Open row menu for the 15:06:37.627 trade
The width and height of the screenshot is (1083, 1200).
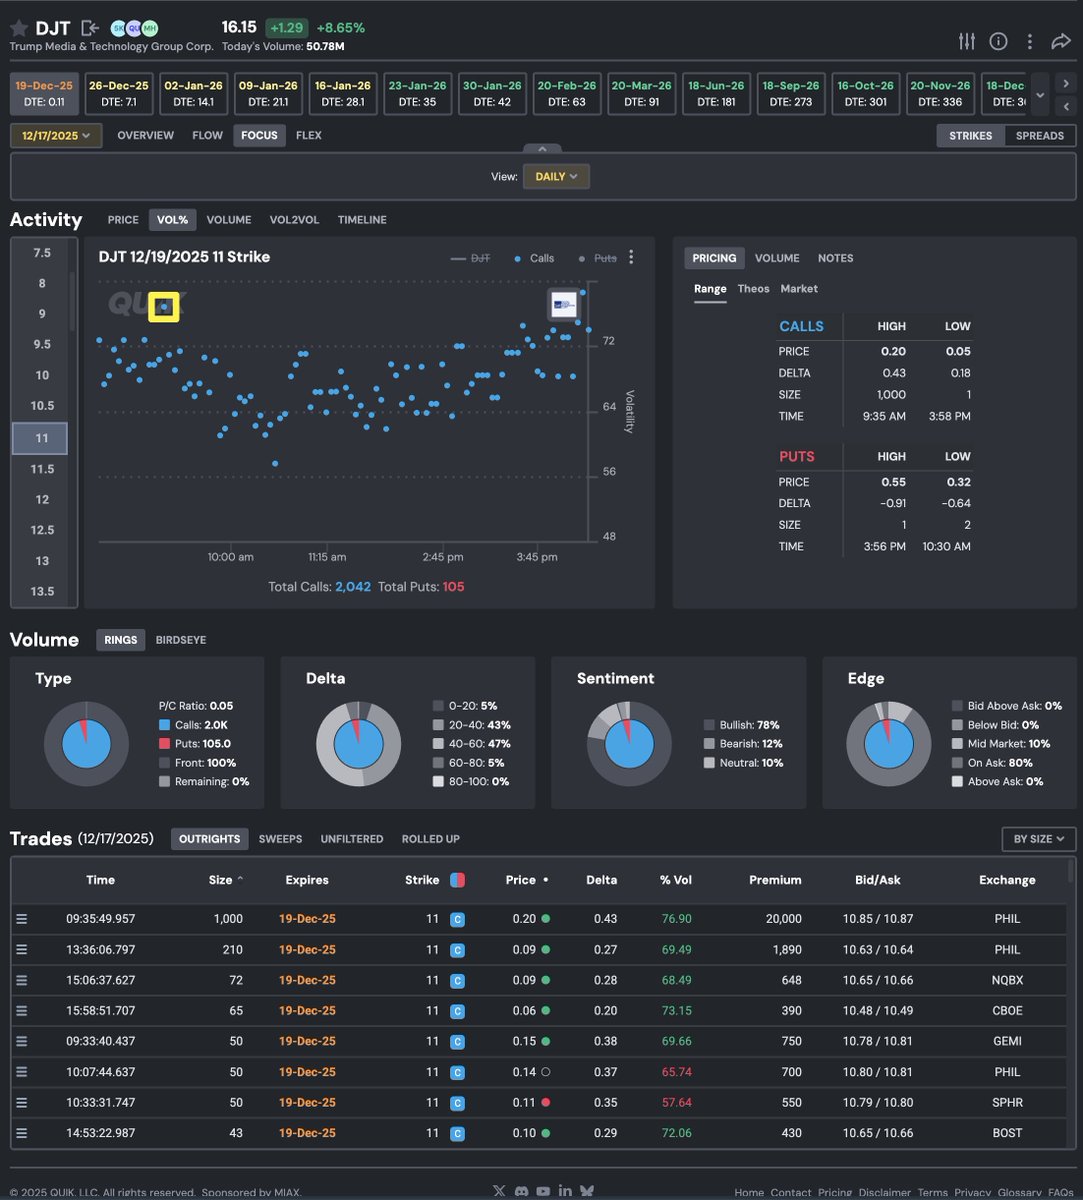coord(21,980)
